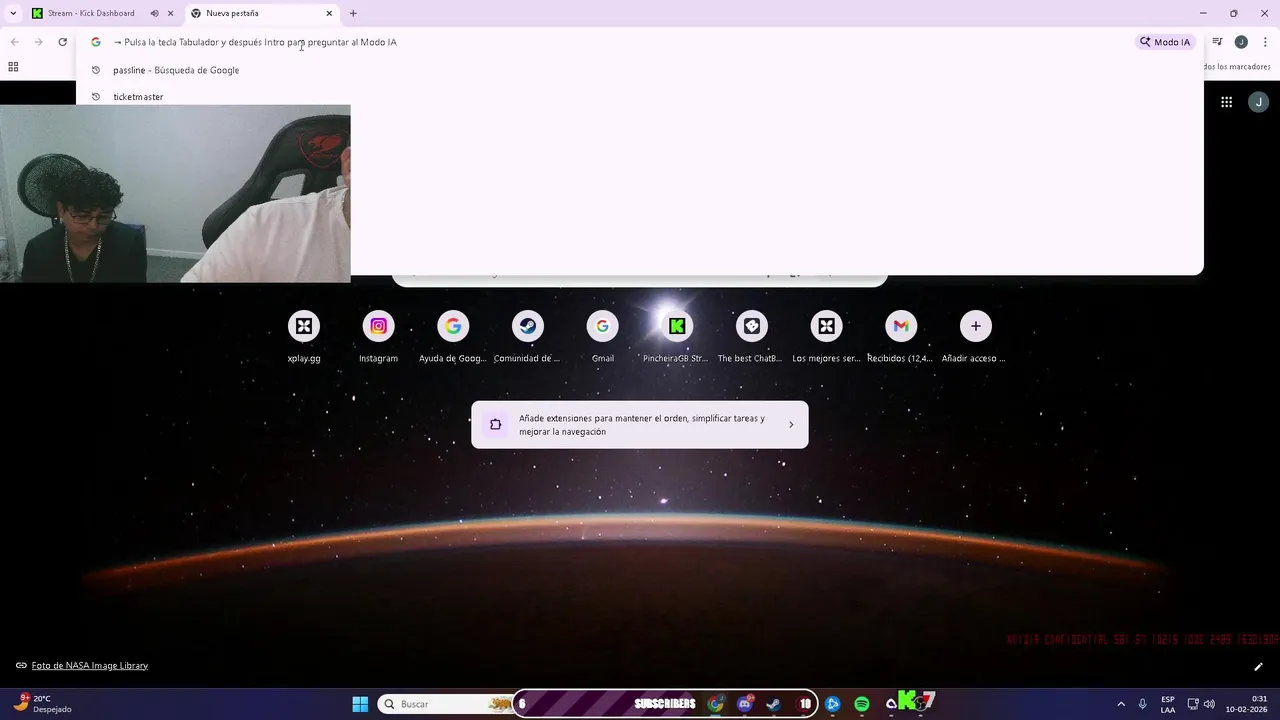Screen dimensions: 1280x720
Task: Select the Nueva pestaña tab
Action: 260,13
